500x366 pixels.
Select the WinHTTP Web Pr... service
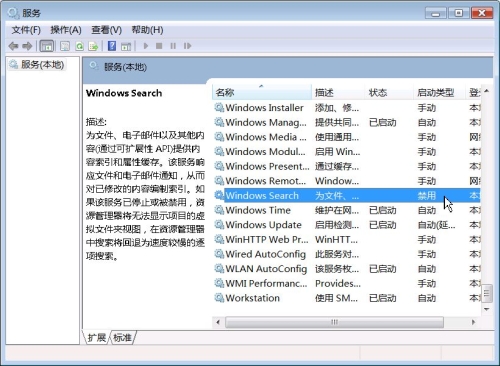click(267, 239)
